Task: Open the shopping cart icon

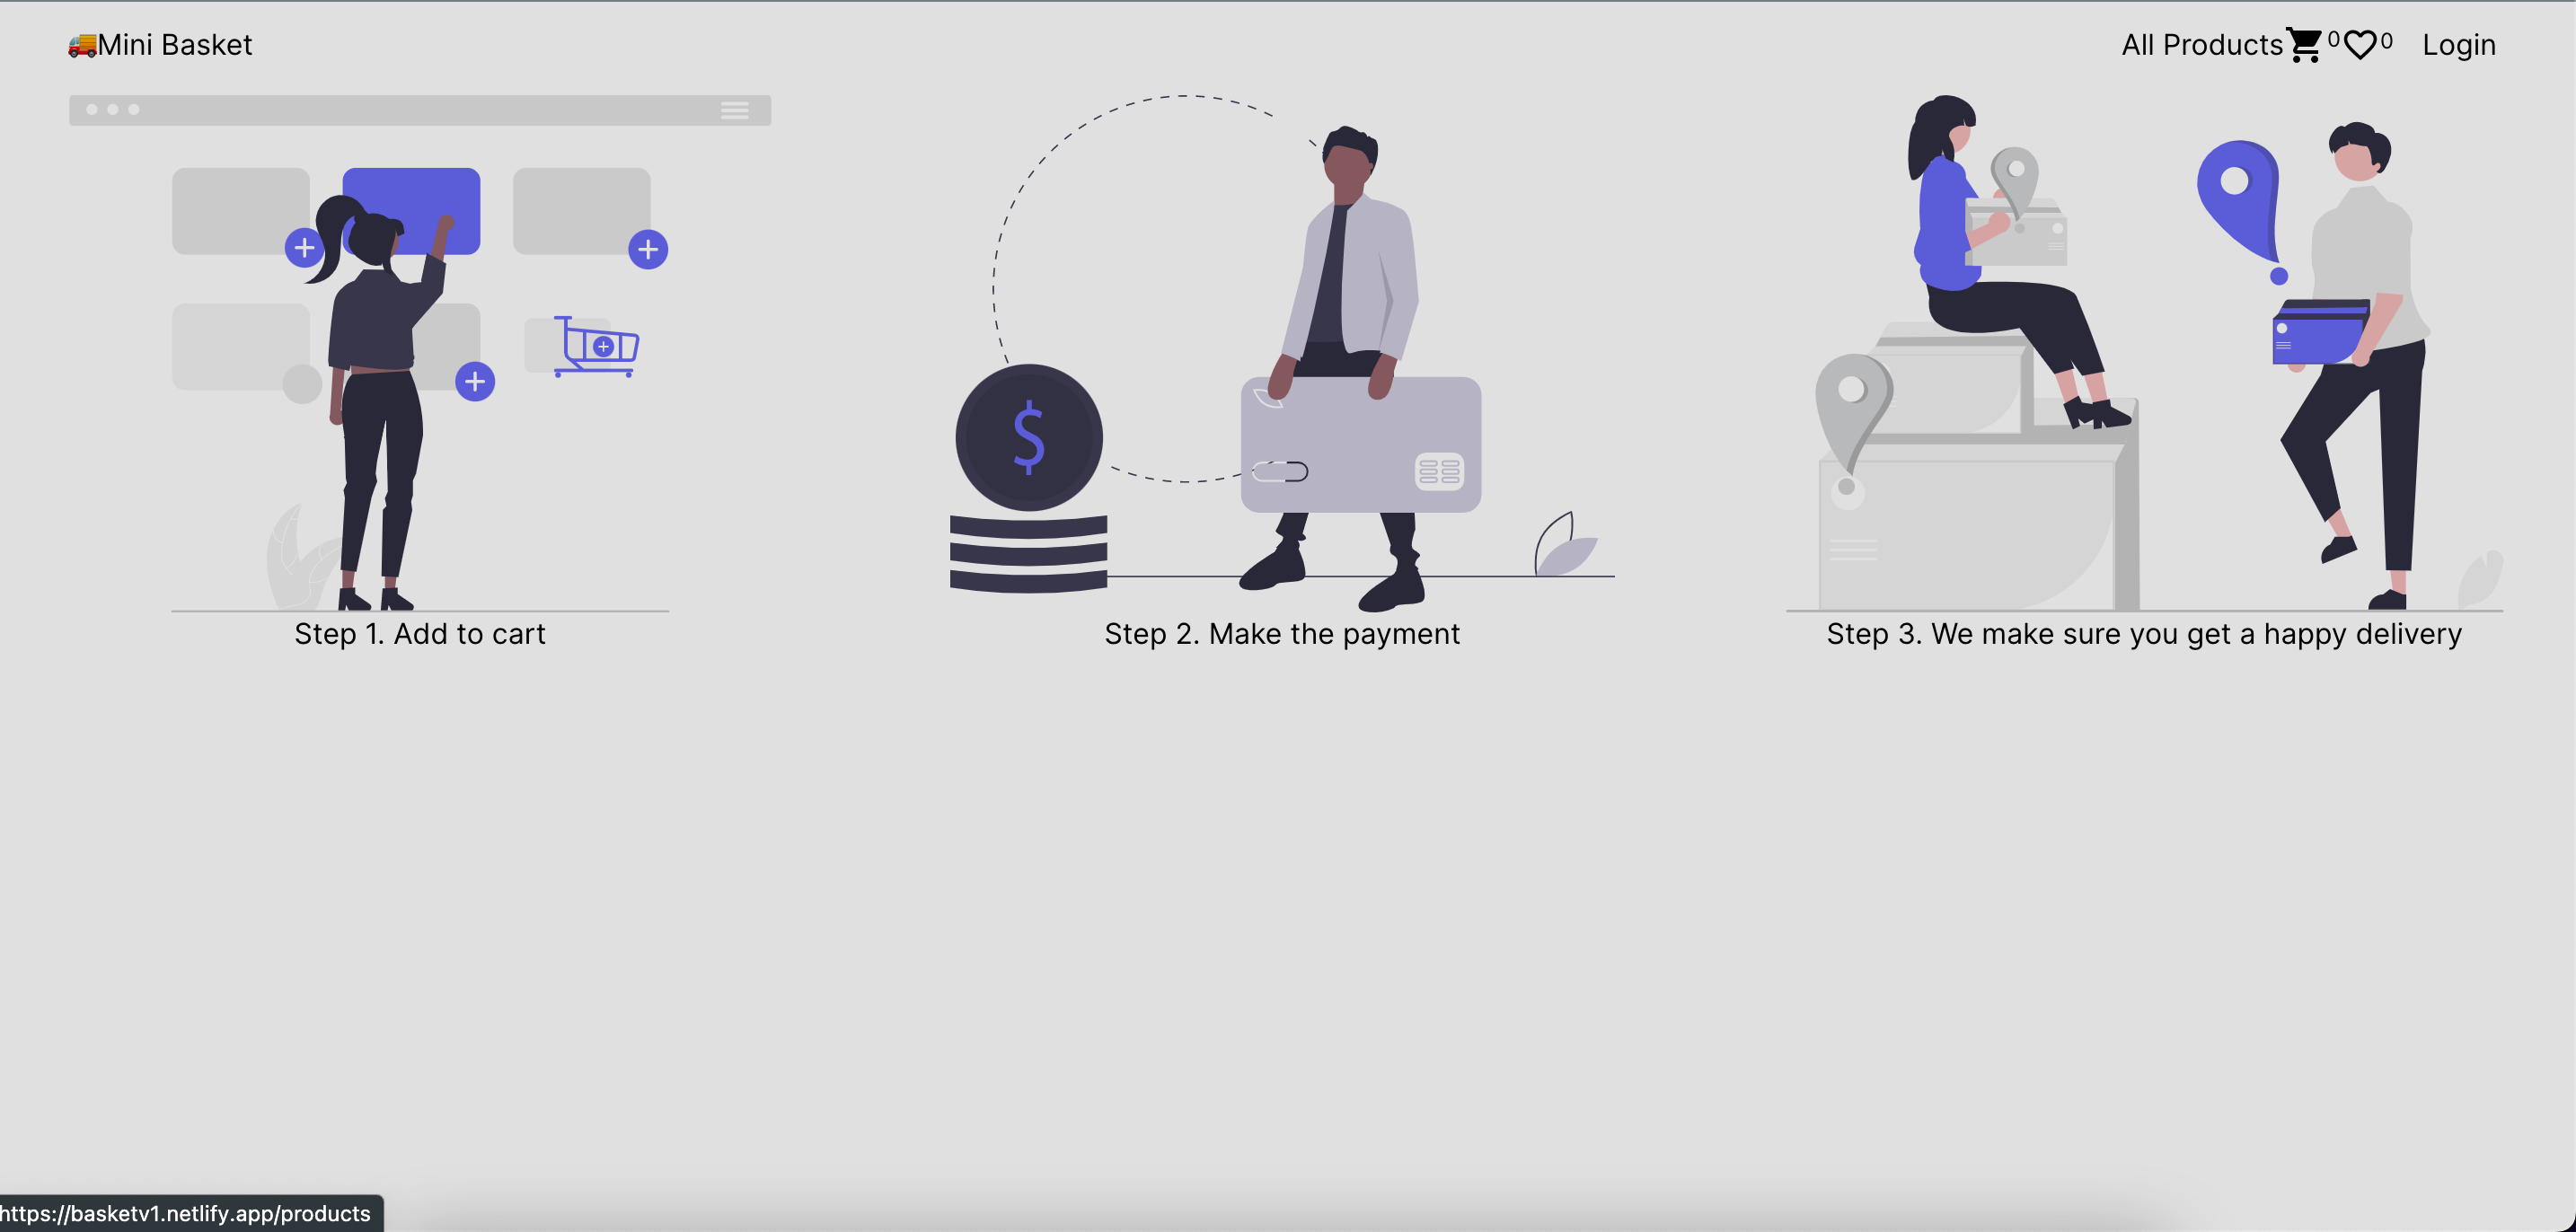Action: click(x=2304, y=45)
